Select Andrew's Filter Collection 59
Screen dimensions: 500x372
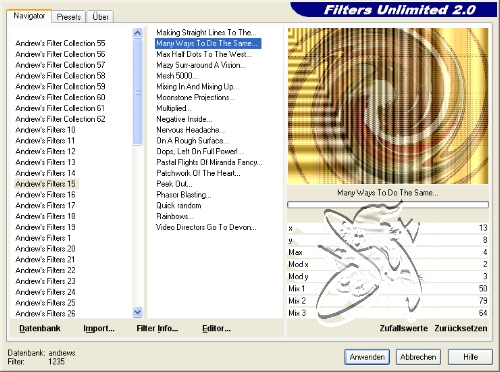(x=60, y=86)
